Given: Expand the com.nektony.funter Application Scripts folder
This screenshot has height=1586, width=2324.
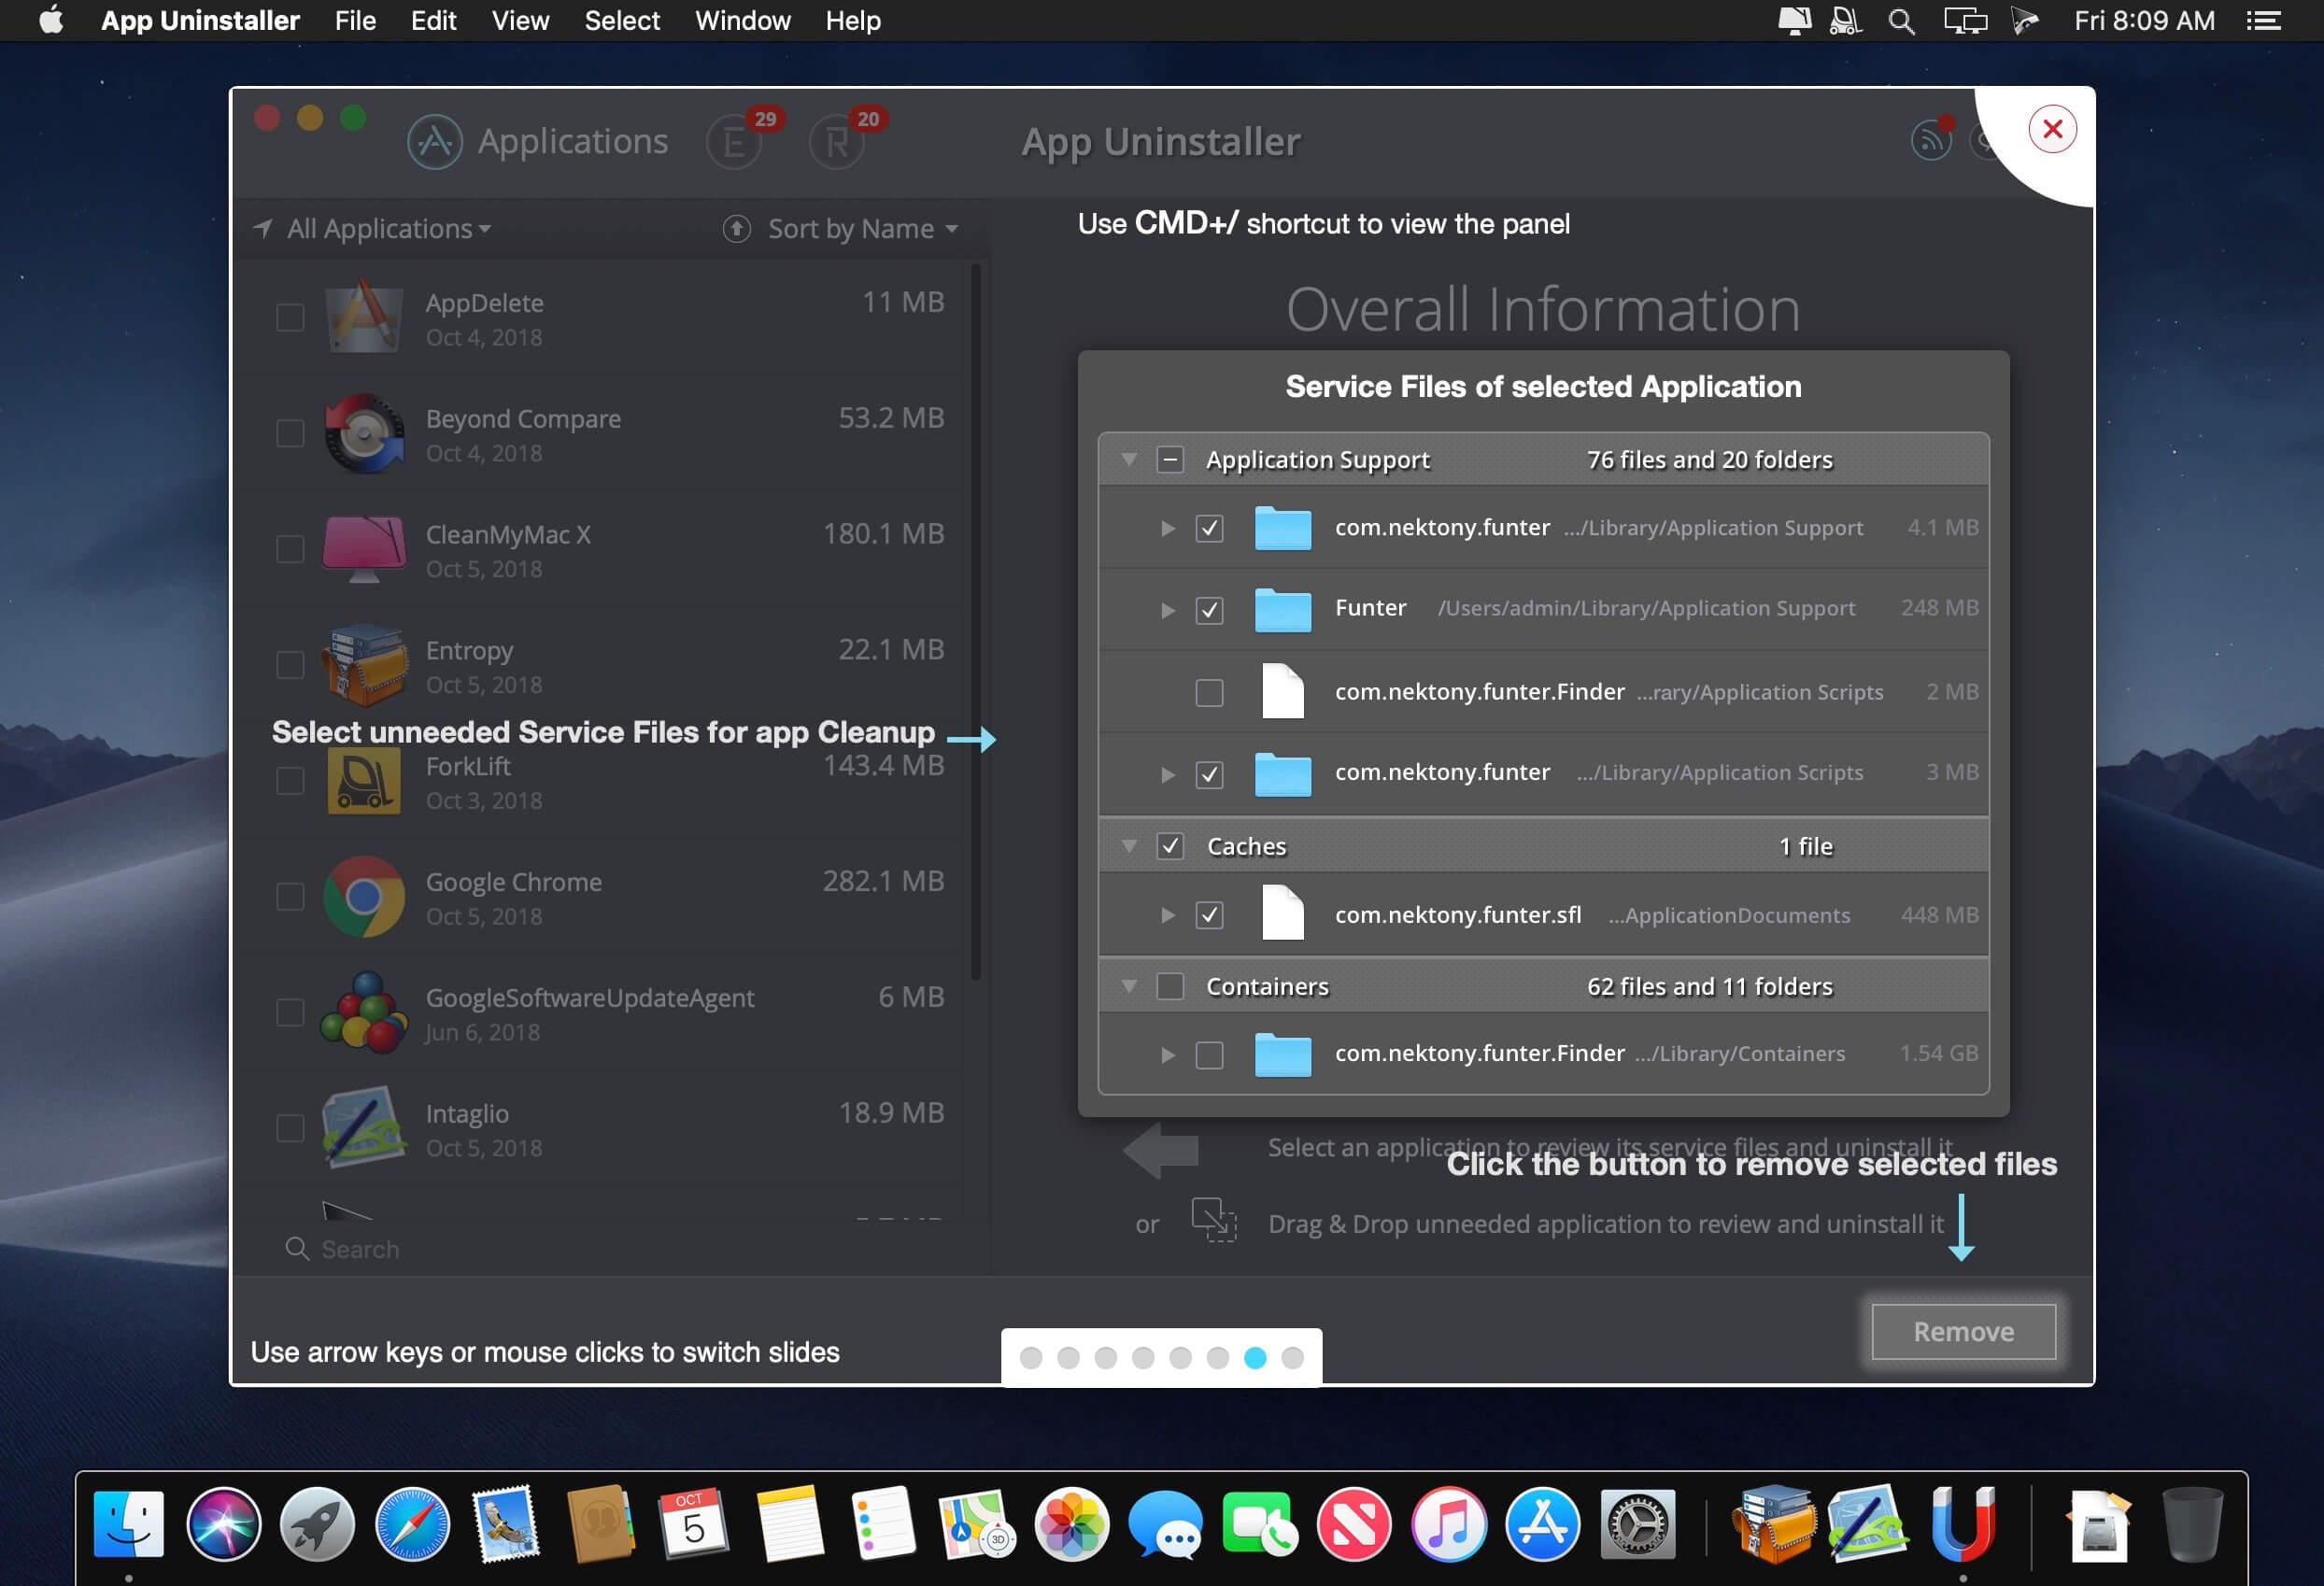Looking at the screenshot, I should (x=1167, y=774).
